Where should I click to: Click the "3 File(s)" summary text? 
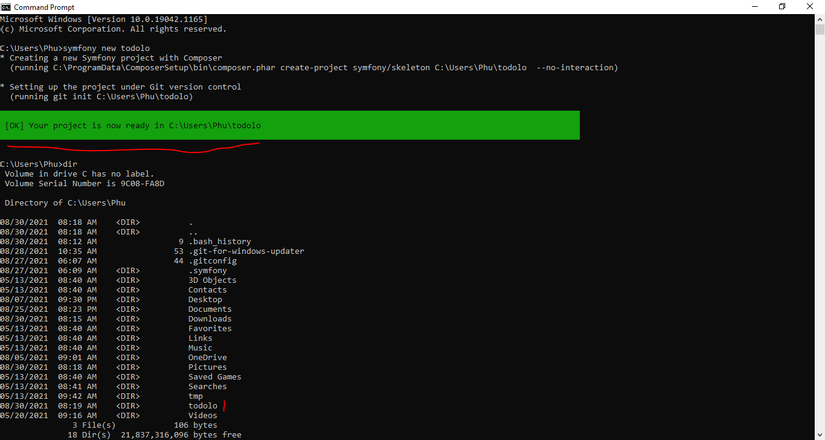[x=94, y=425]
